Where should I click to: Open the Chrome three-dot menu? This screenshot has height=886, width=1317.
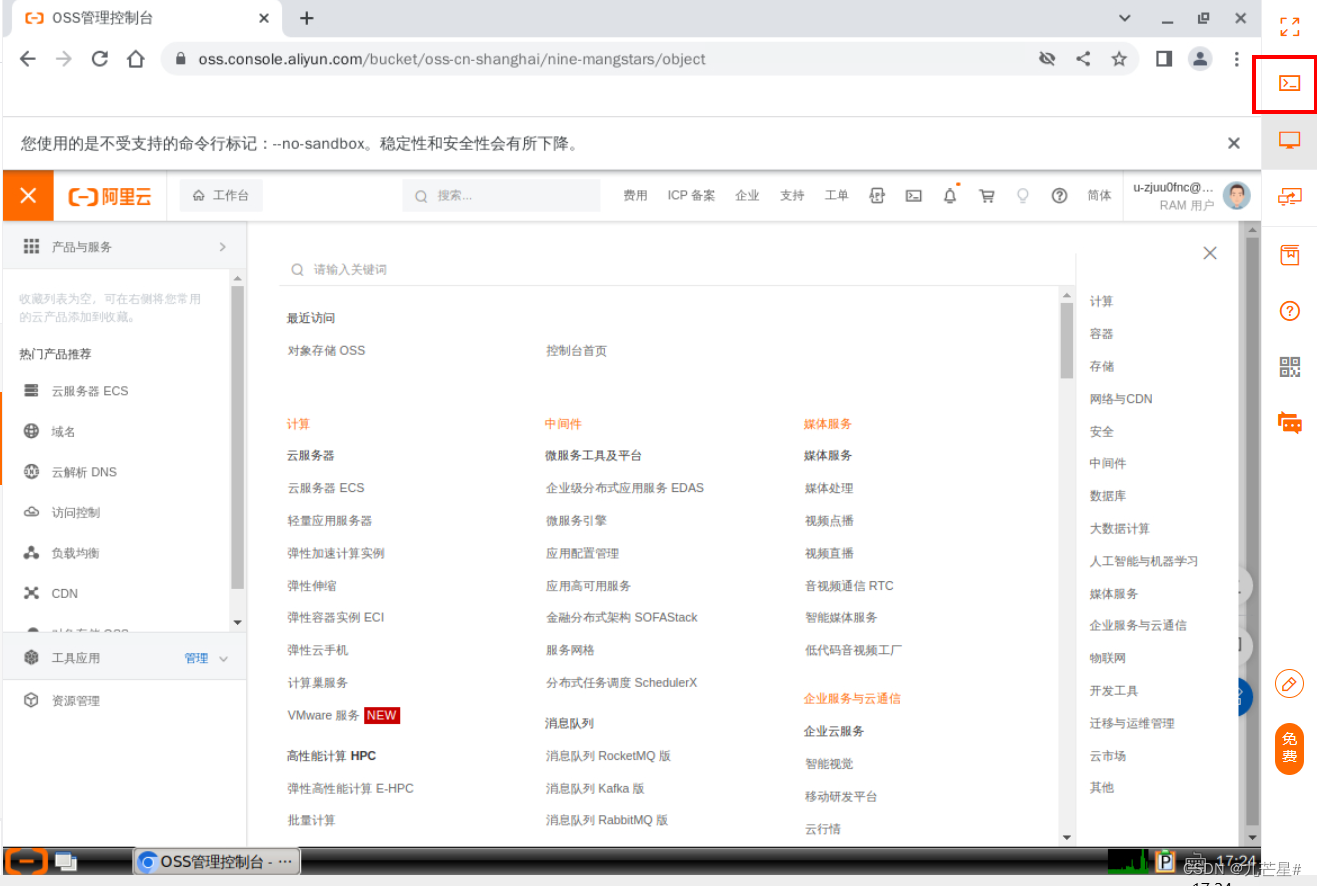[1237, 59]
